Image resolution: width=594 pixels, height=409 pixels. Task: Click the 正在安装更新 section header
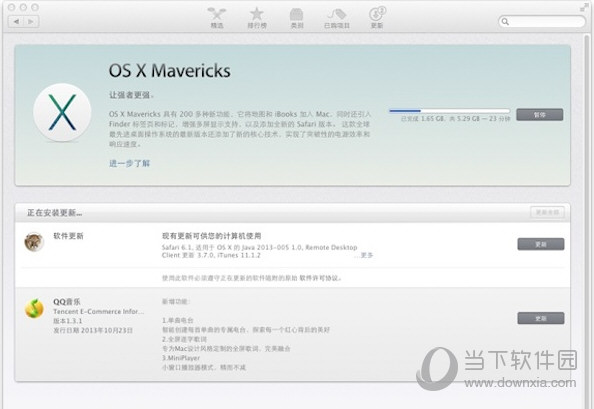55,213
